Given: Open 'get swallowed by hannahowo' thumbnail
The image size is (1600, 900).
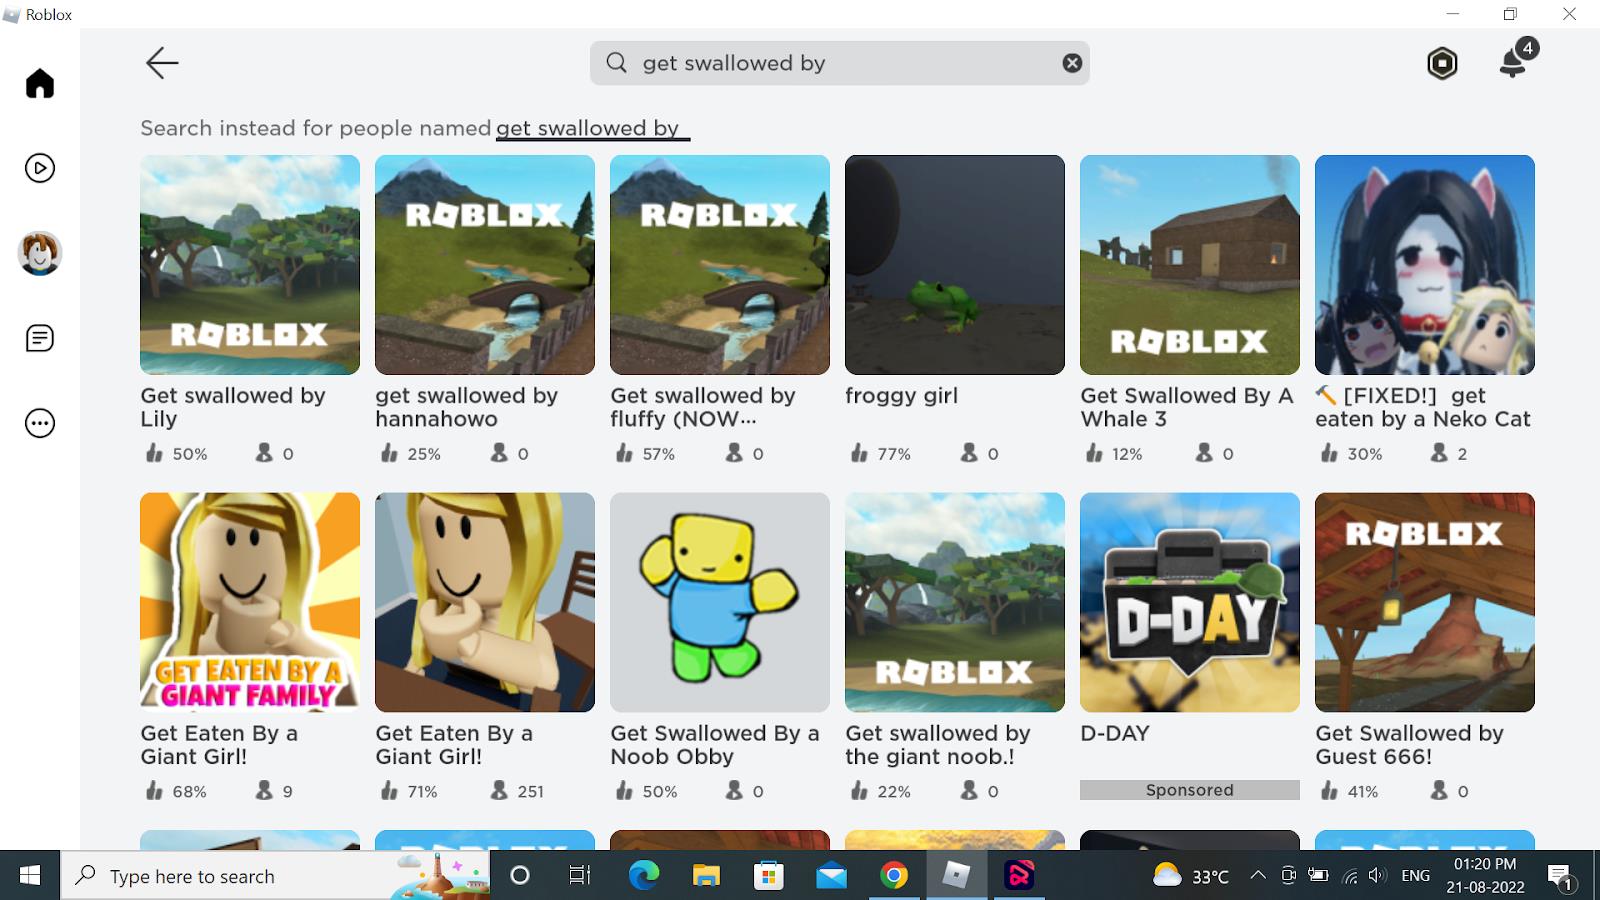Looking at the screenshot, I should pyautogui.click(x=485, y=265).
